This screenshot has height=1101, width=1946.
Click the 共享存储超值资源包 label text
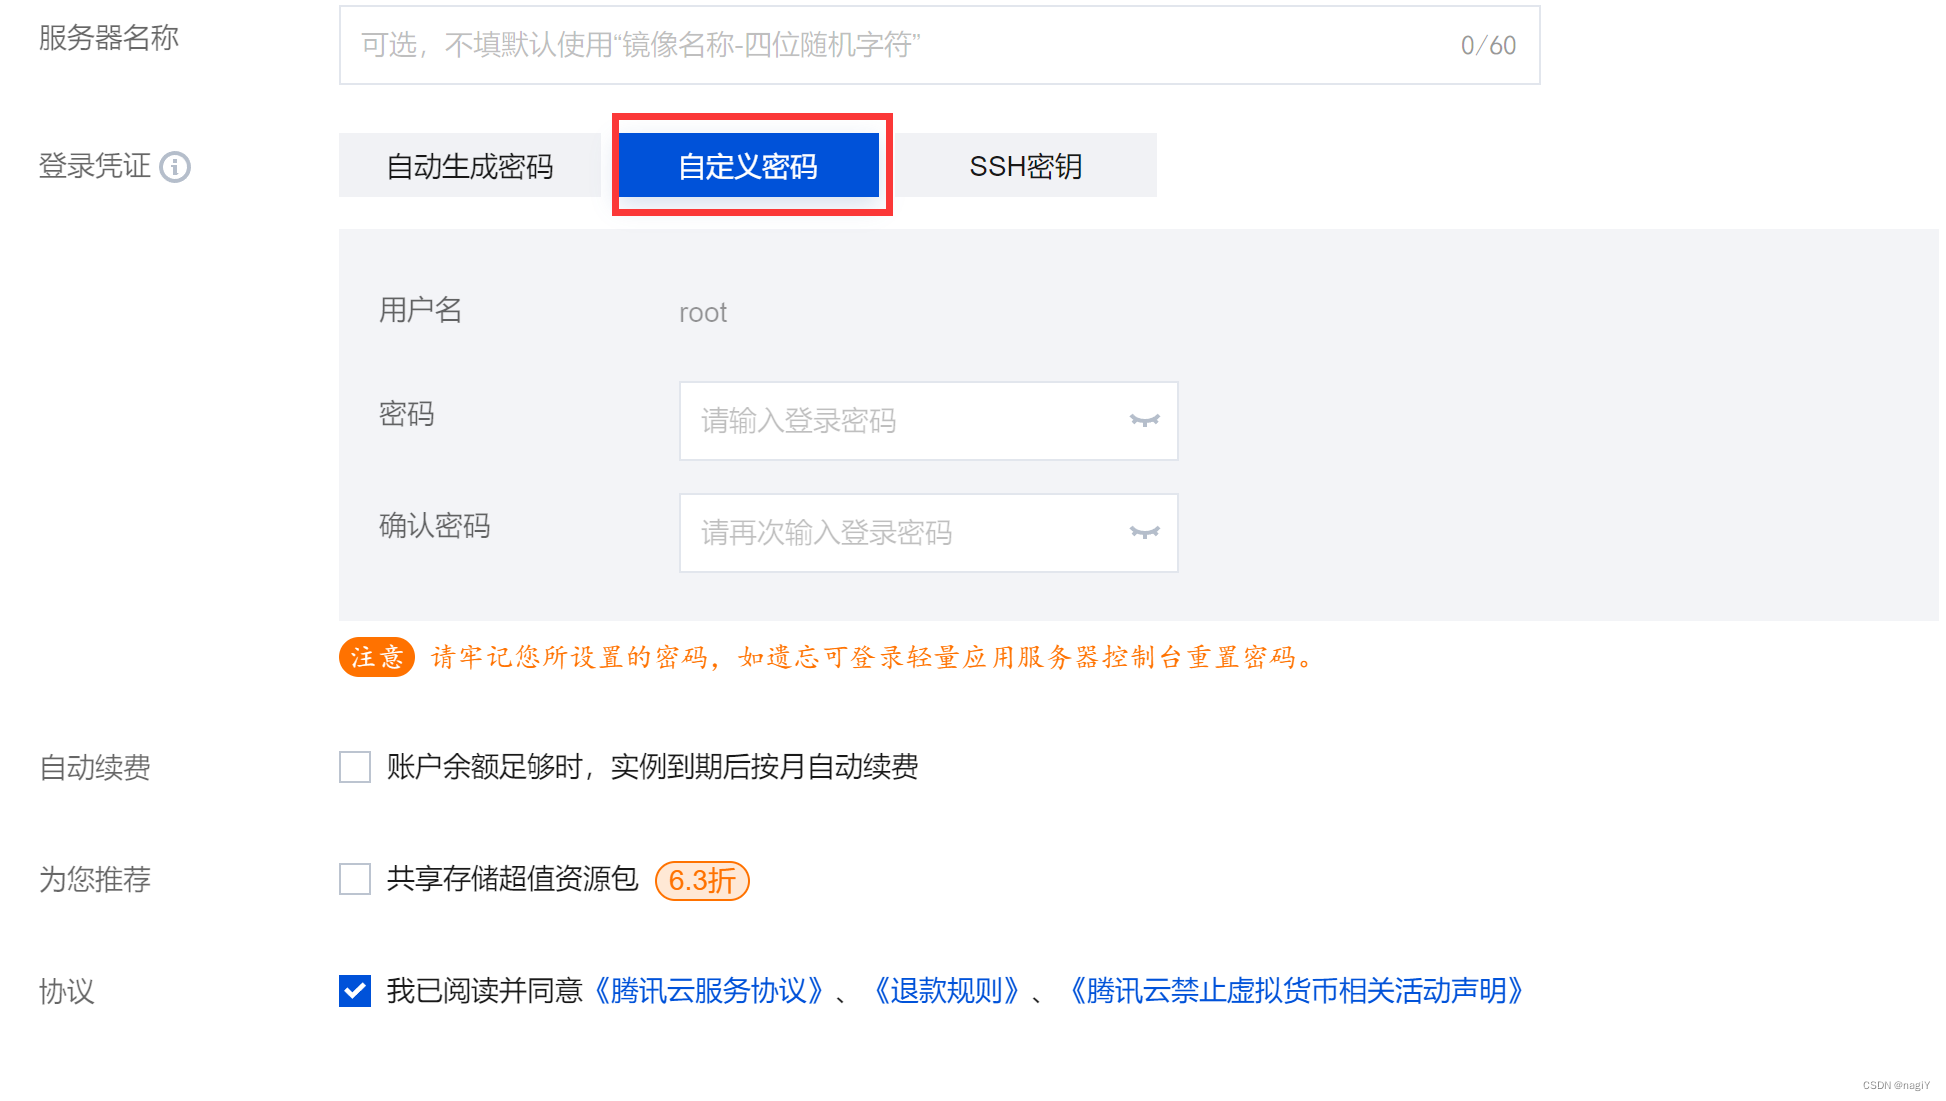pyautogui.click(x=512, y=879)
